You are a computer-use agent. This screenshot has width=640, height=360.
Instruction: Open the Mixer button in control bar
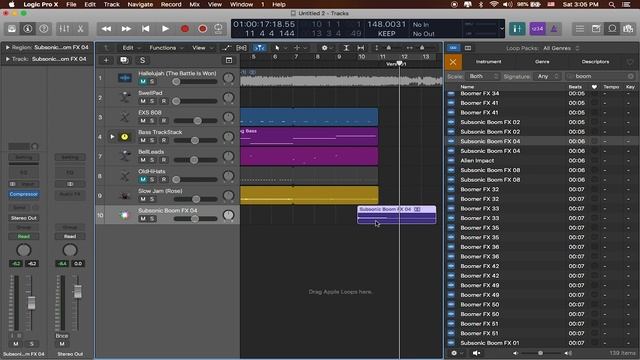coord(64,29)
